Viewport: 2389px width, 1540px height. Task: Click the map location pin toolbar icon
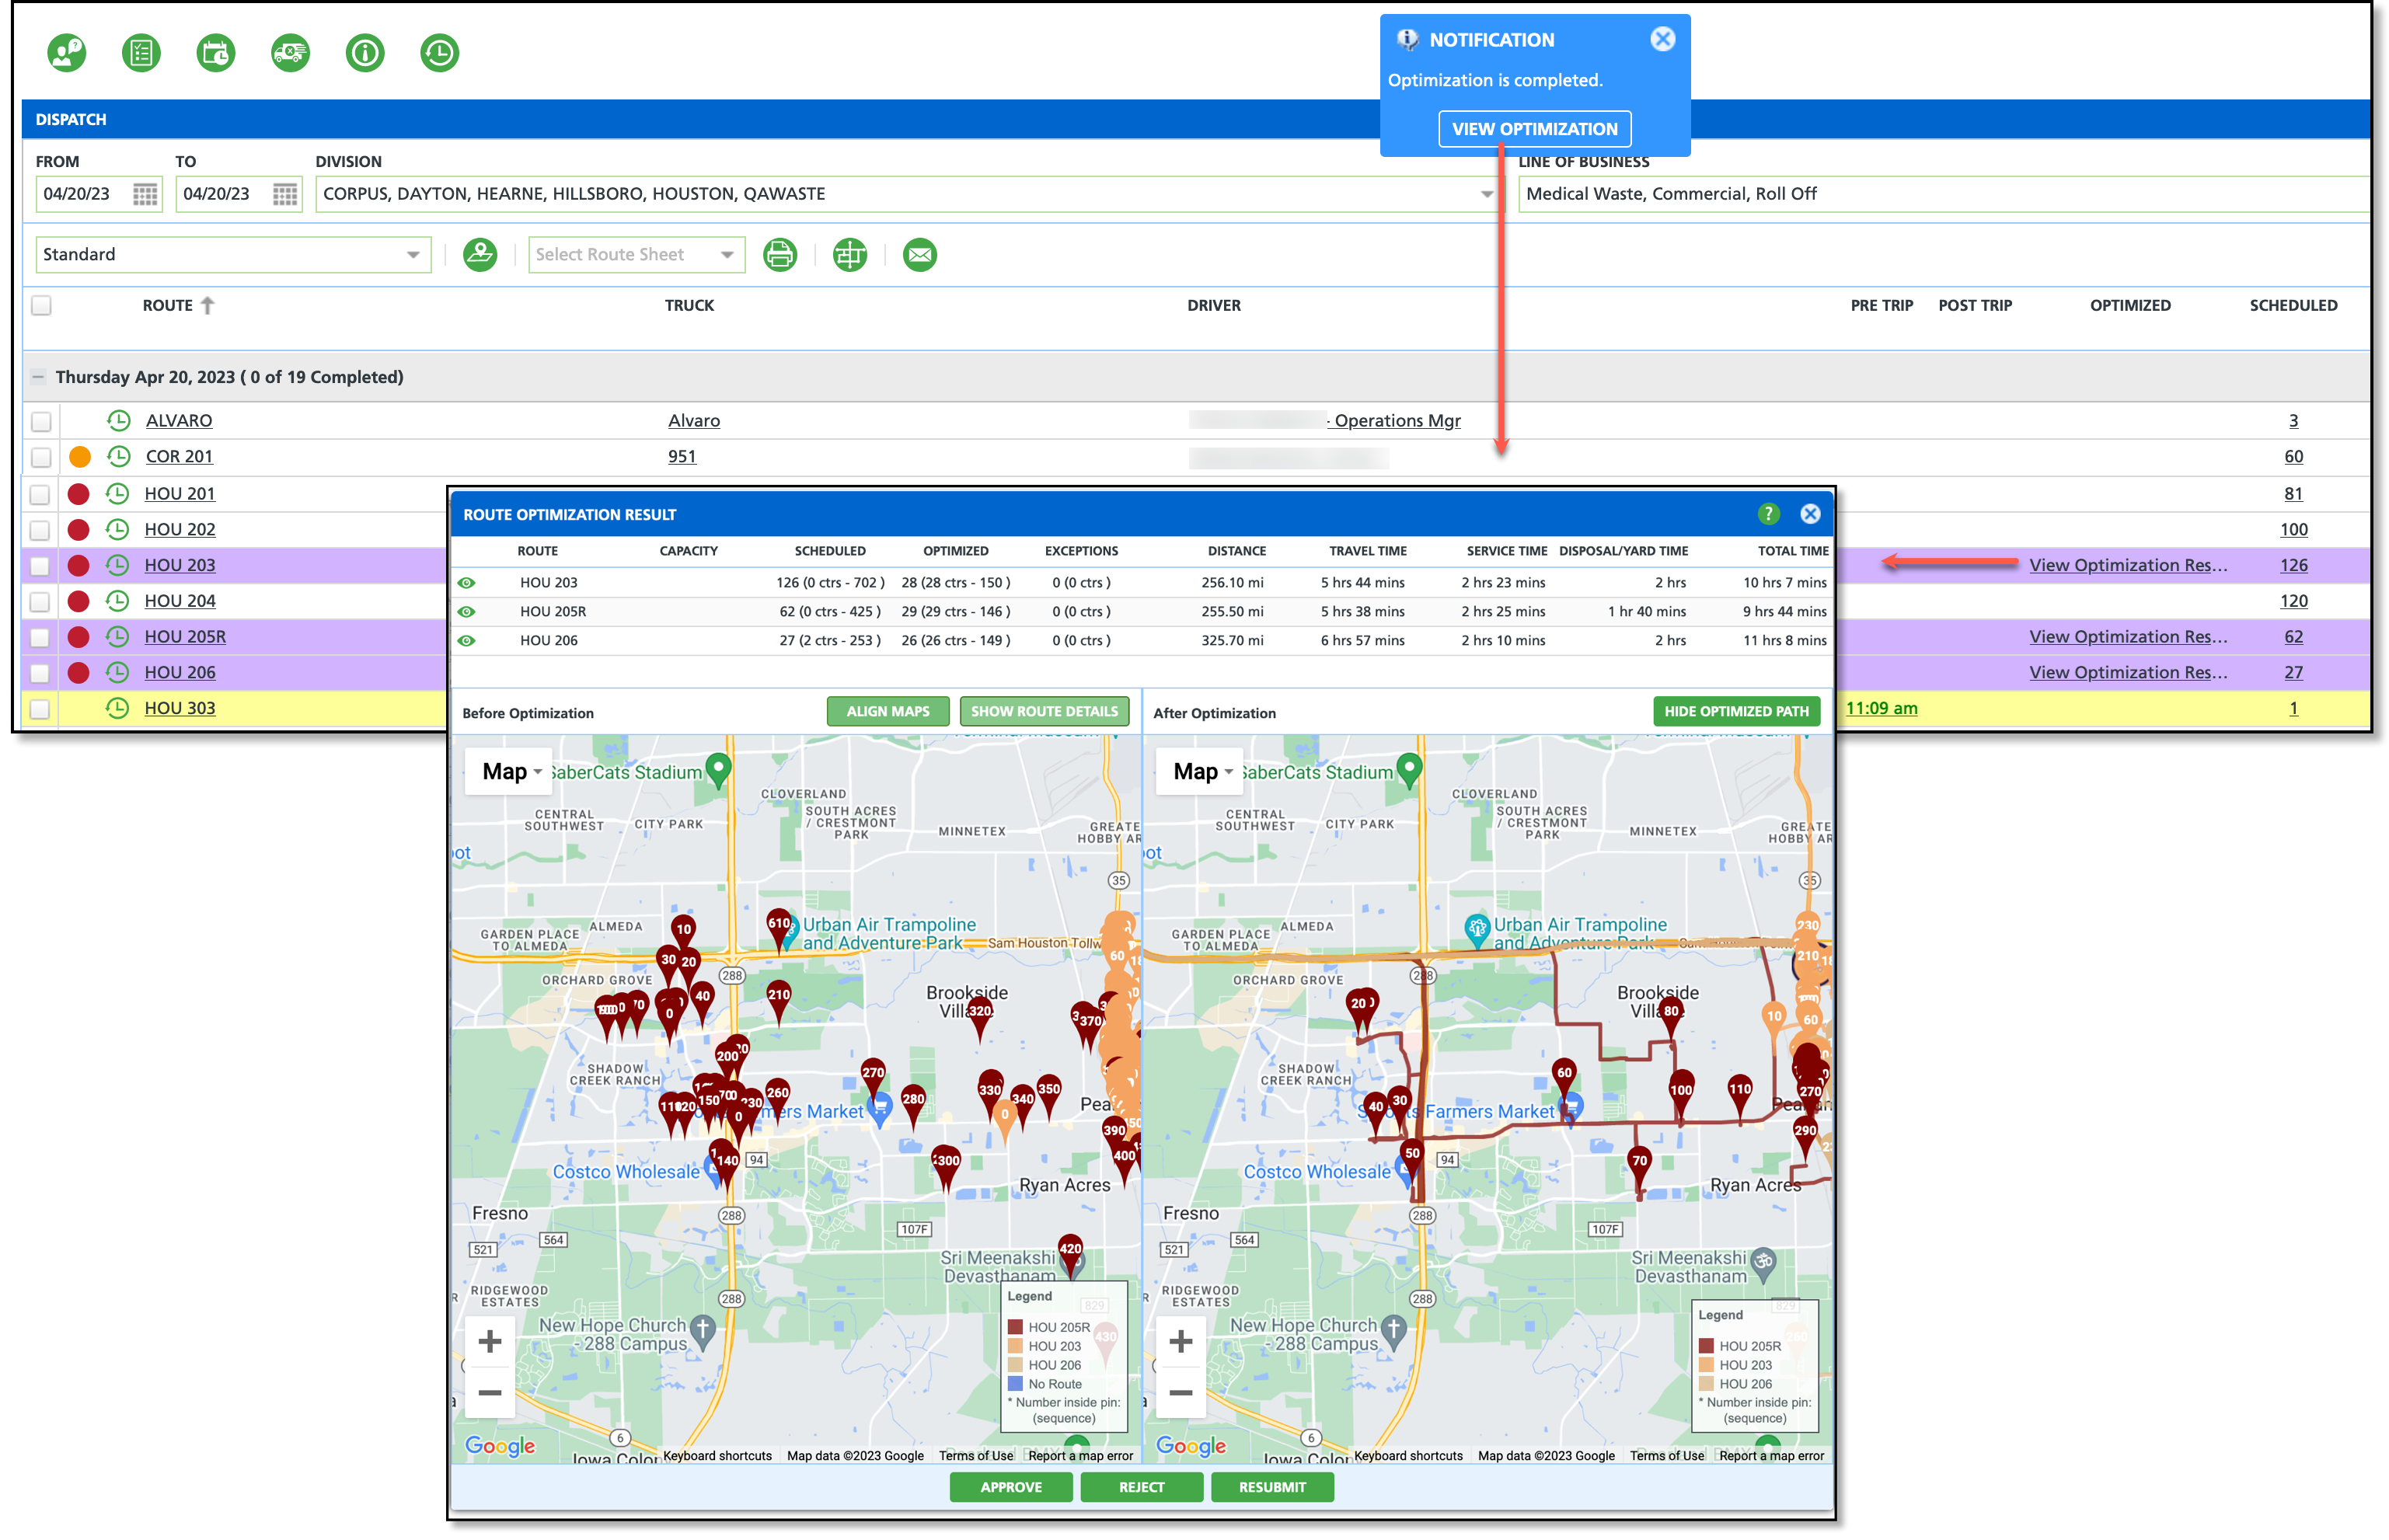[x=480, y=255]
